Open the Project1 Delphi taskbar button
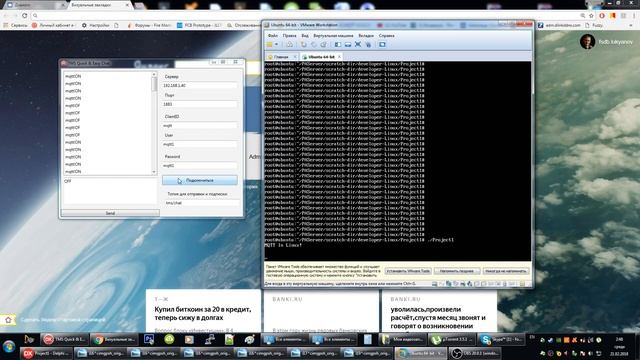Viewport: 640px width, 360px height. [46, 353]
